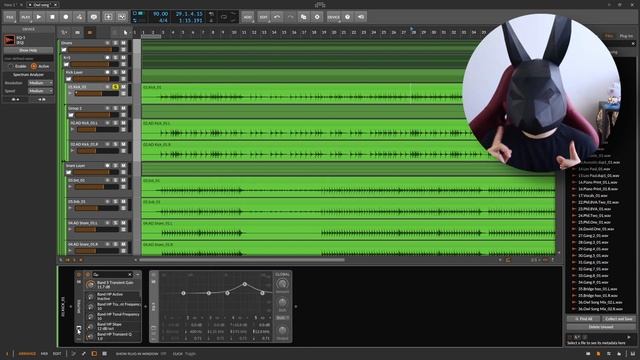
Task: Click the gear-shaped icon in toolbar
Action: coord(317,17)
